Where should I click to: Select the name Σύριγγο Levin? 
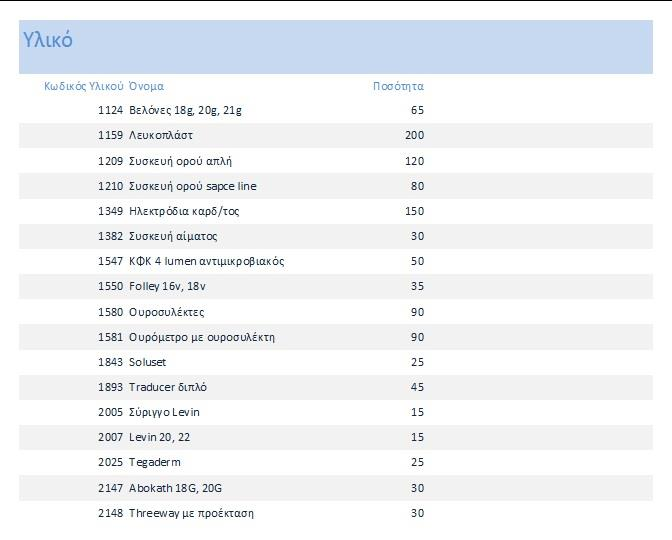click(164, 412)
